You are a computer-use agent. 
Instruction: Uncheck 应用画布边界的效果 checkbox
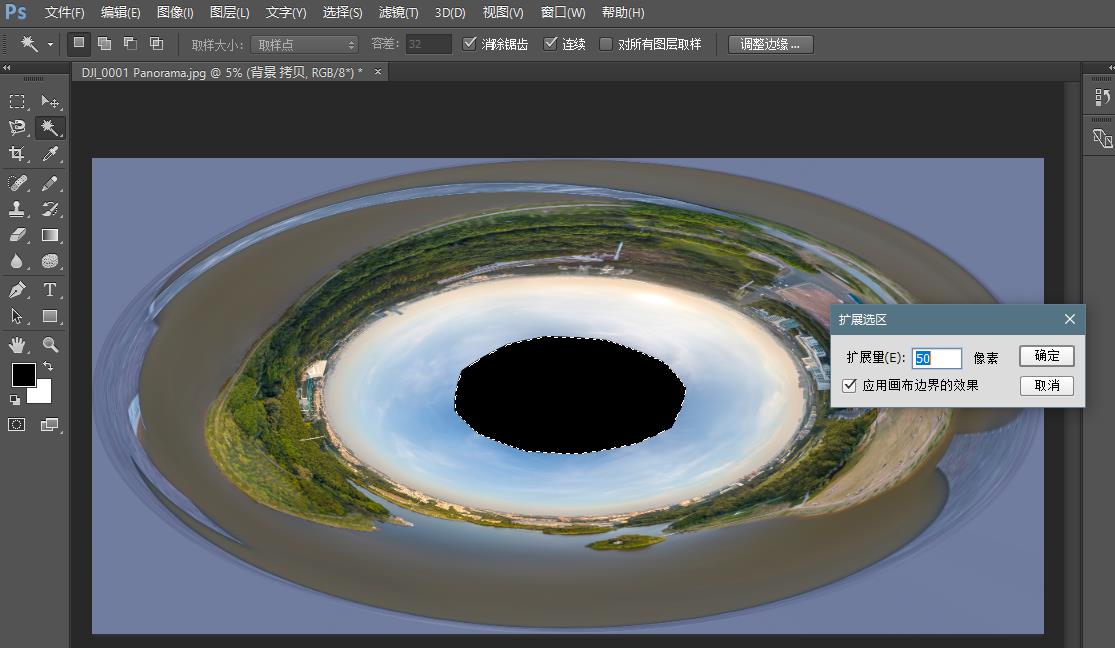pyautogui.click(x=850, y=385)
